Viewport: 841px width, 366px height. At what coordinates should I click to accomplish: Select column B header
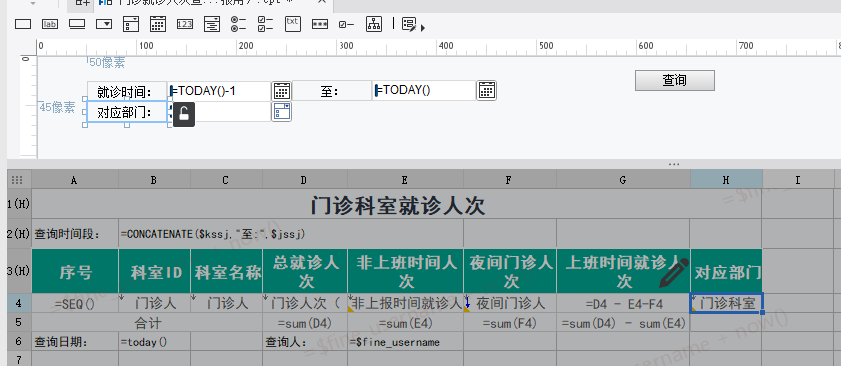click(154, 180)
